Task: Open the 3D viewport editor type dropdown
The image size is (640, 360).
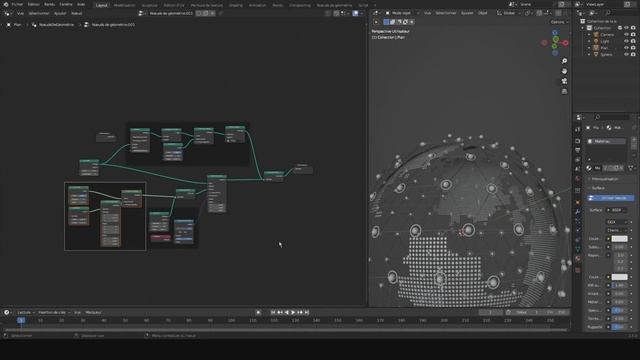Action: click(x=377, y=13)
